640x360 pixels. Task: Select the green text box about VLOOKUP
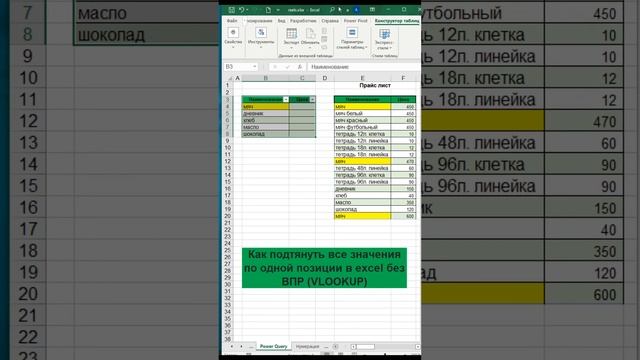click(324, 268)
